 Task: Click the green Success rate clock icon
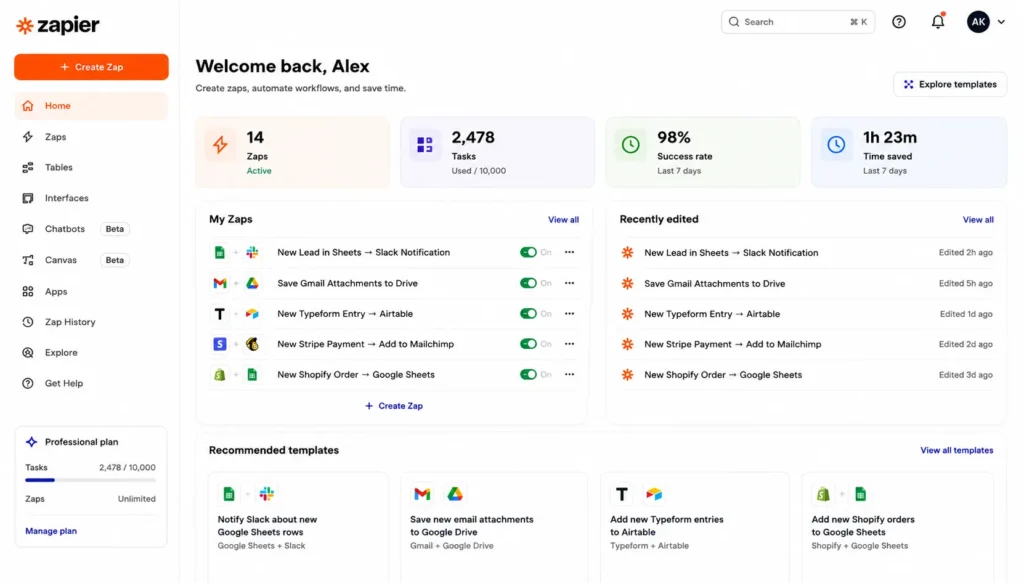[630, 144]
